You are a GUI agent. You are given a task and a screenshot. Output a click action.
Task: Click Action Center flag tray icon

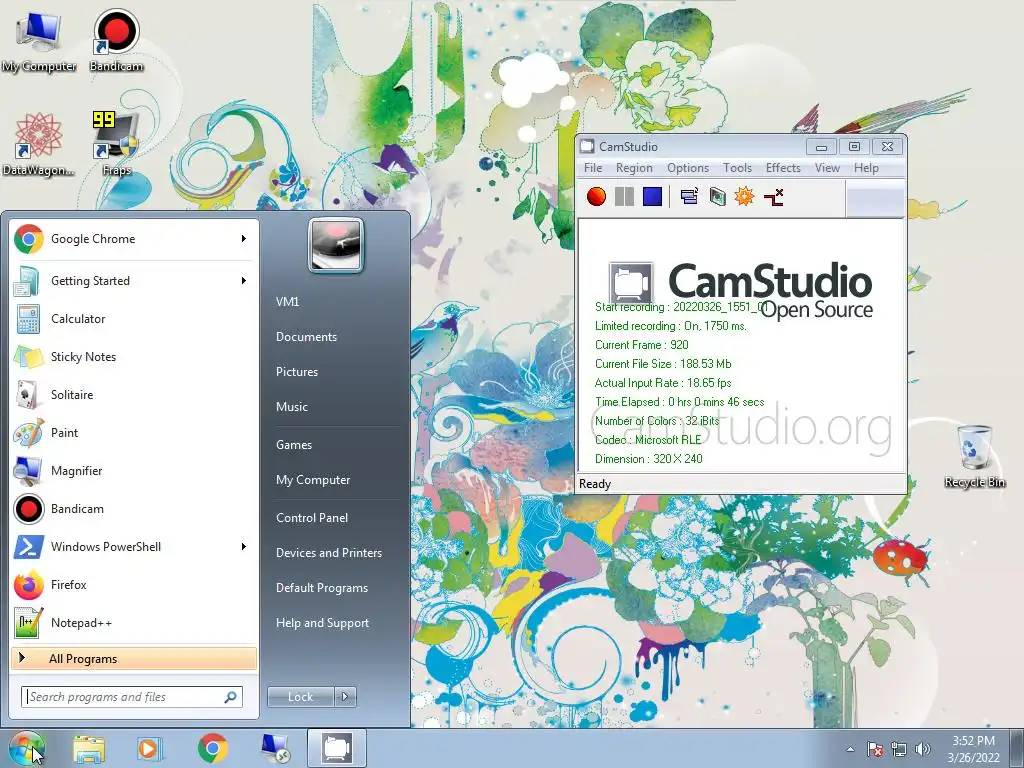874,749
